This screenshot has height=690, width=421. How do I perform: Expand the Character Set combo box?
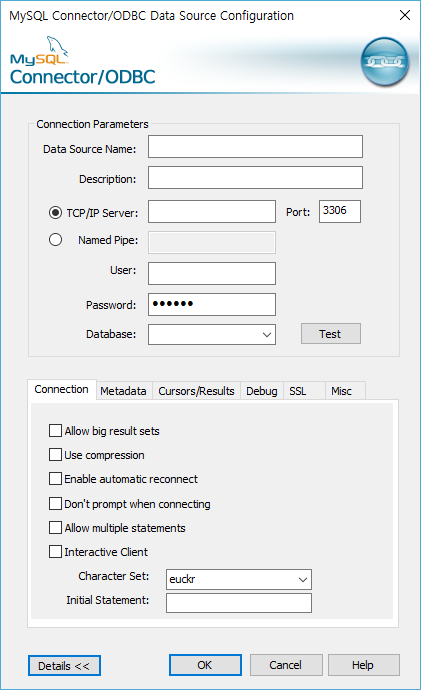[303, 580]
